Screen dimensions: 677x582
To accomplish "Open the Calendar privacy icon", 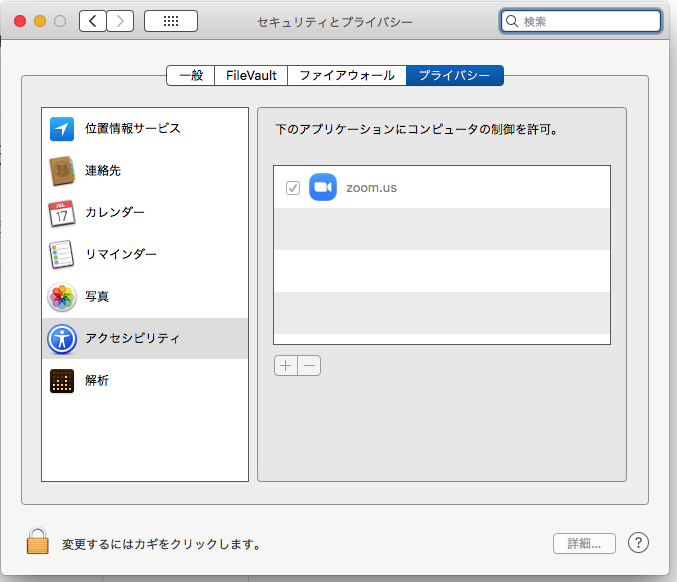I will (62, 213).
